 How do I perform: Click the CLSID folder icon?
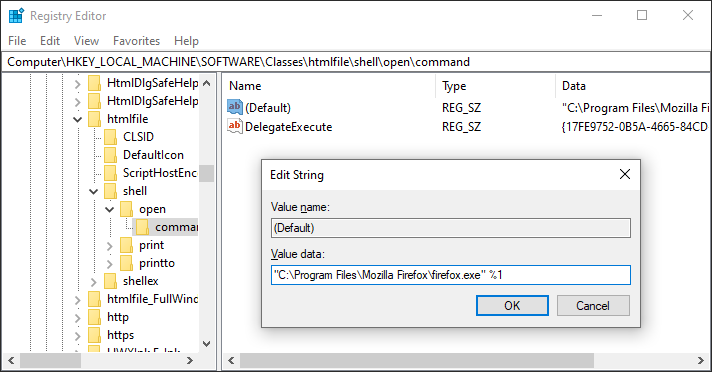coord(111,137)
